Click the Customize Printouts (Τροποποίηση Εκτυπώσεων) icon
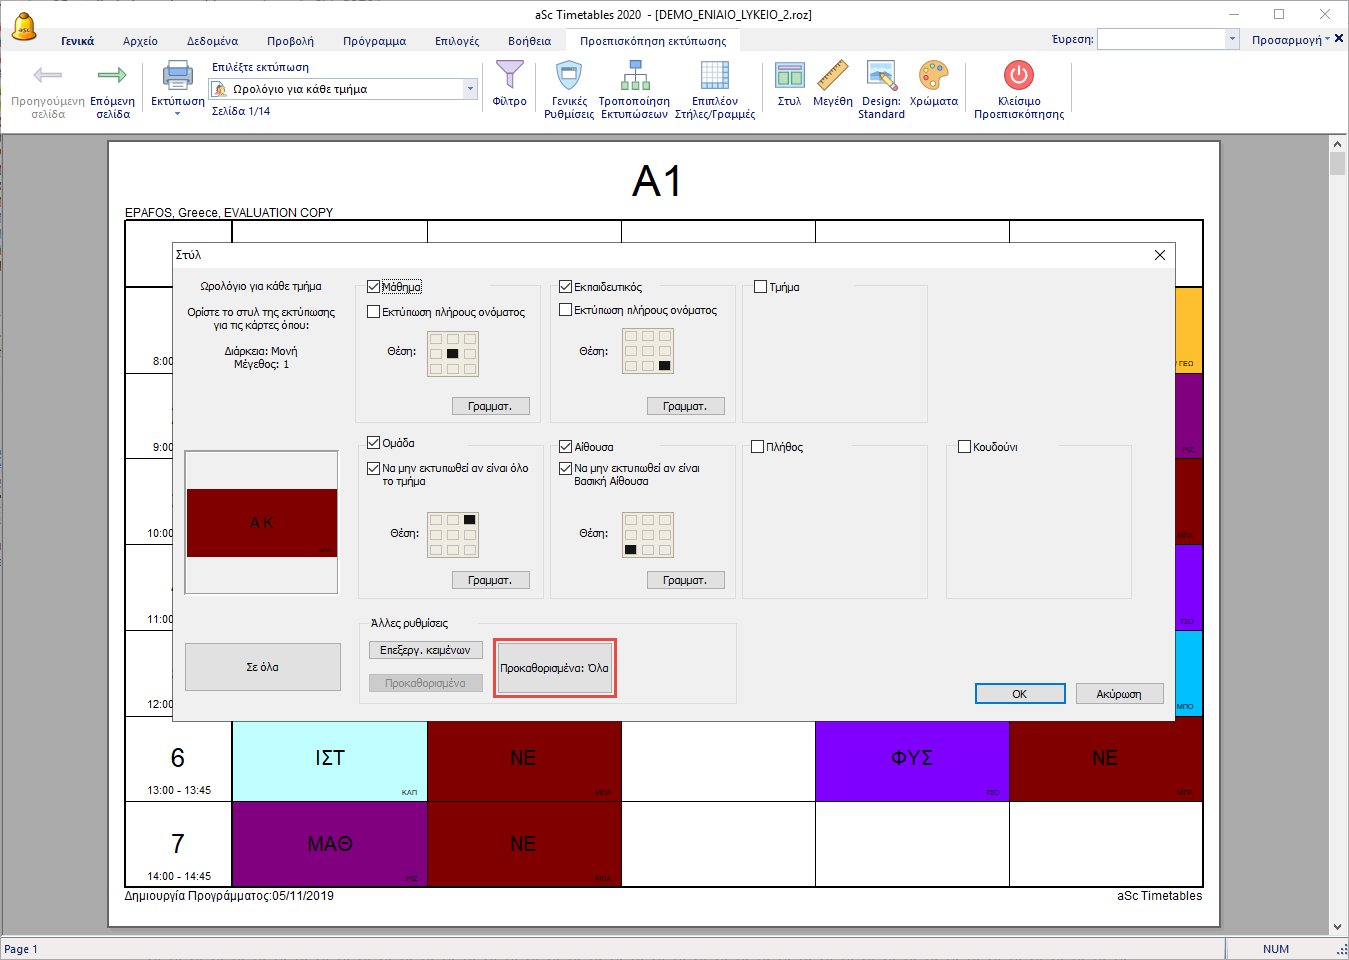Viewport: 1349px width, 960px height. click(x=634, y=77)
